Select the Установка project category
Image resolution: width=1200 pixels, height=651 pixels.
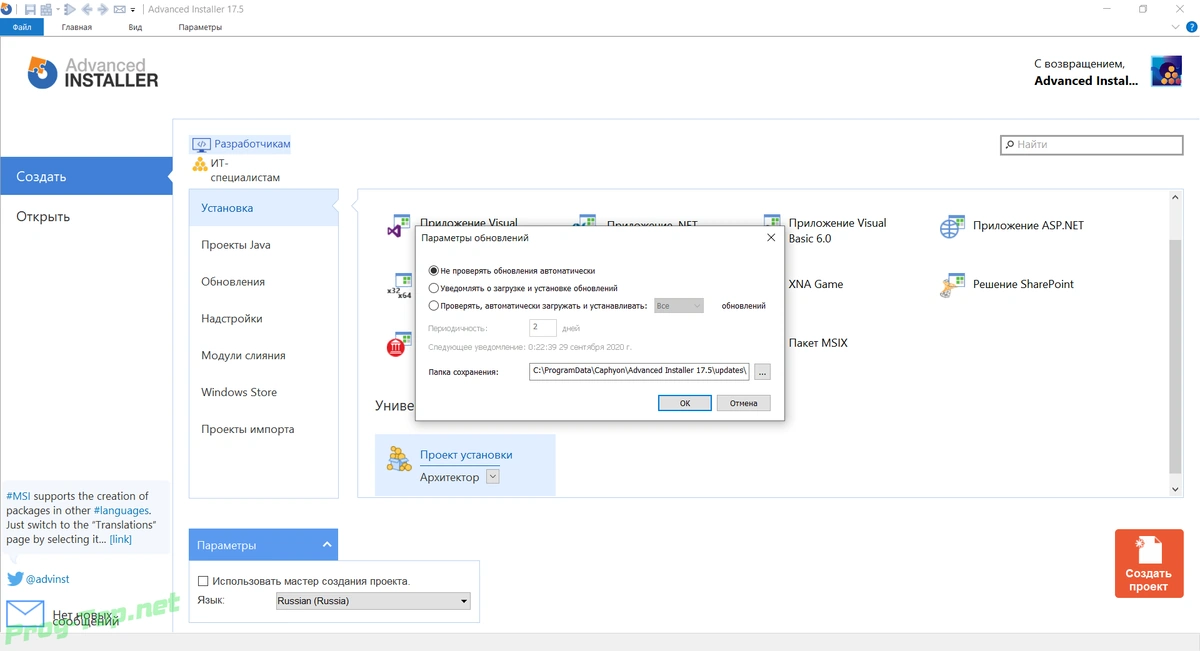[x=264, y=208]
